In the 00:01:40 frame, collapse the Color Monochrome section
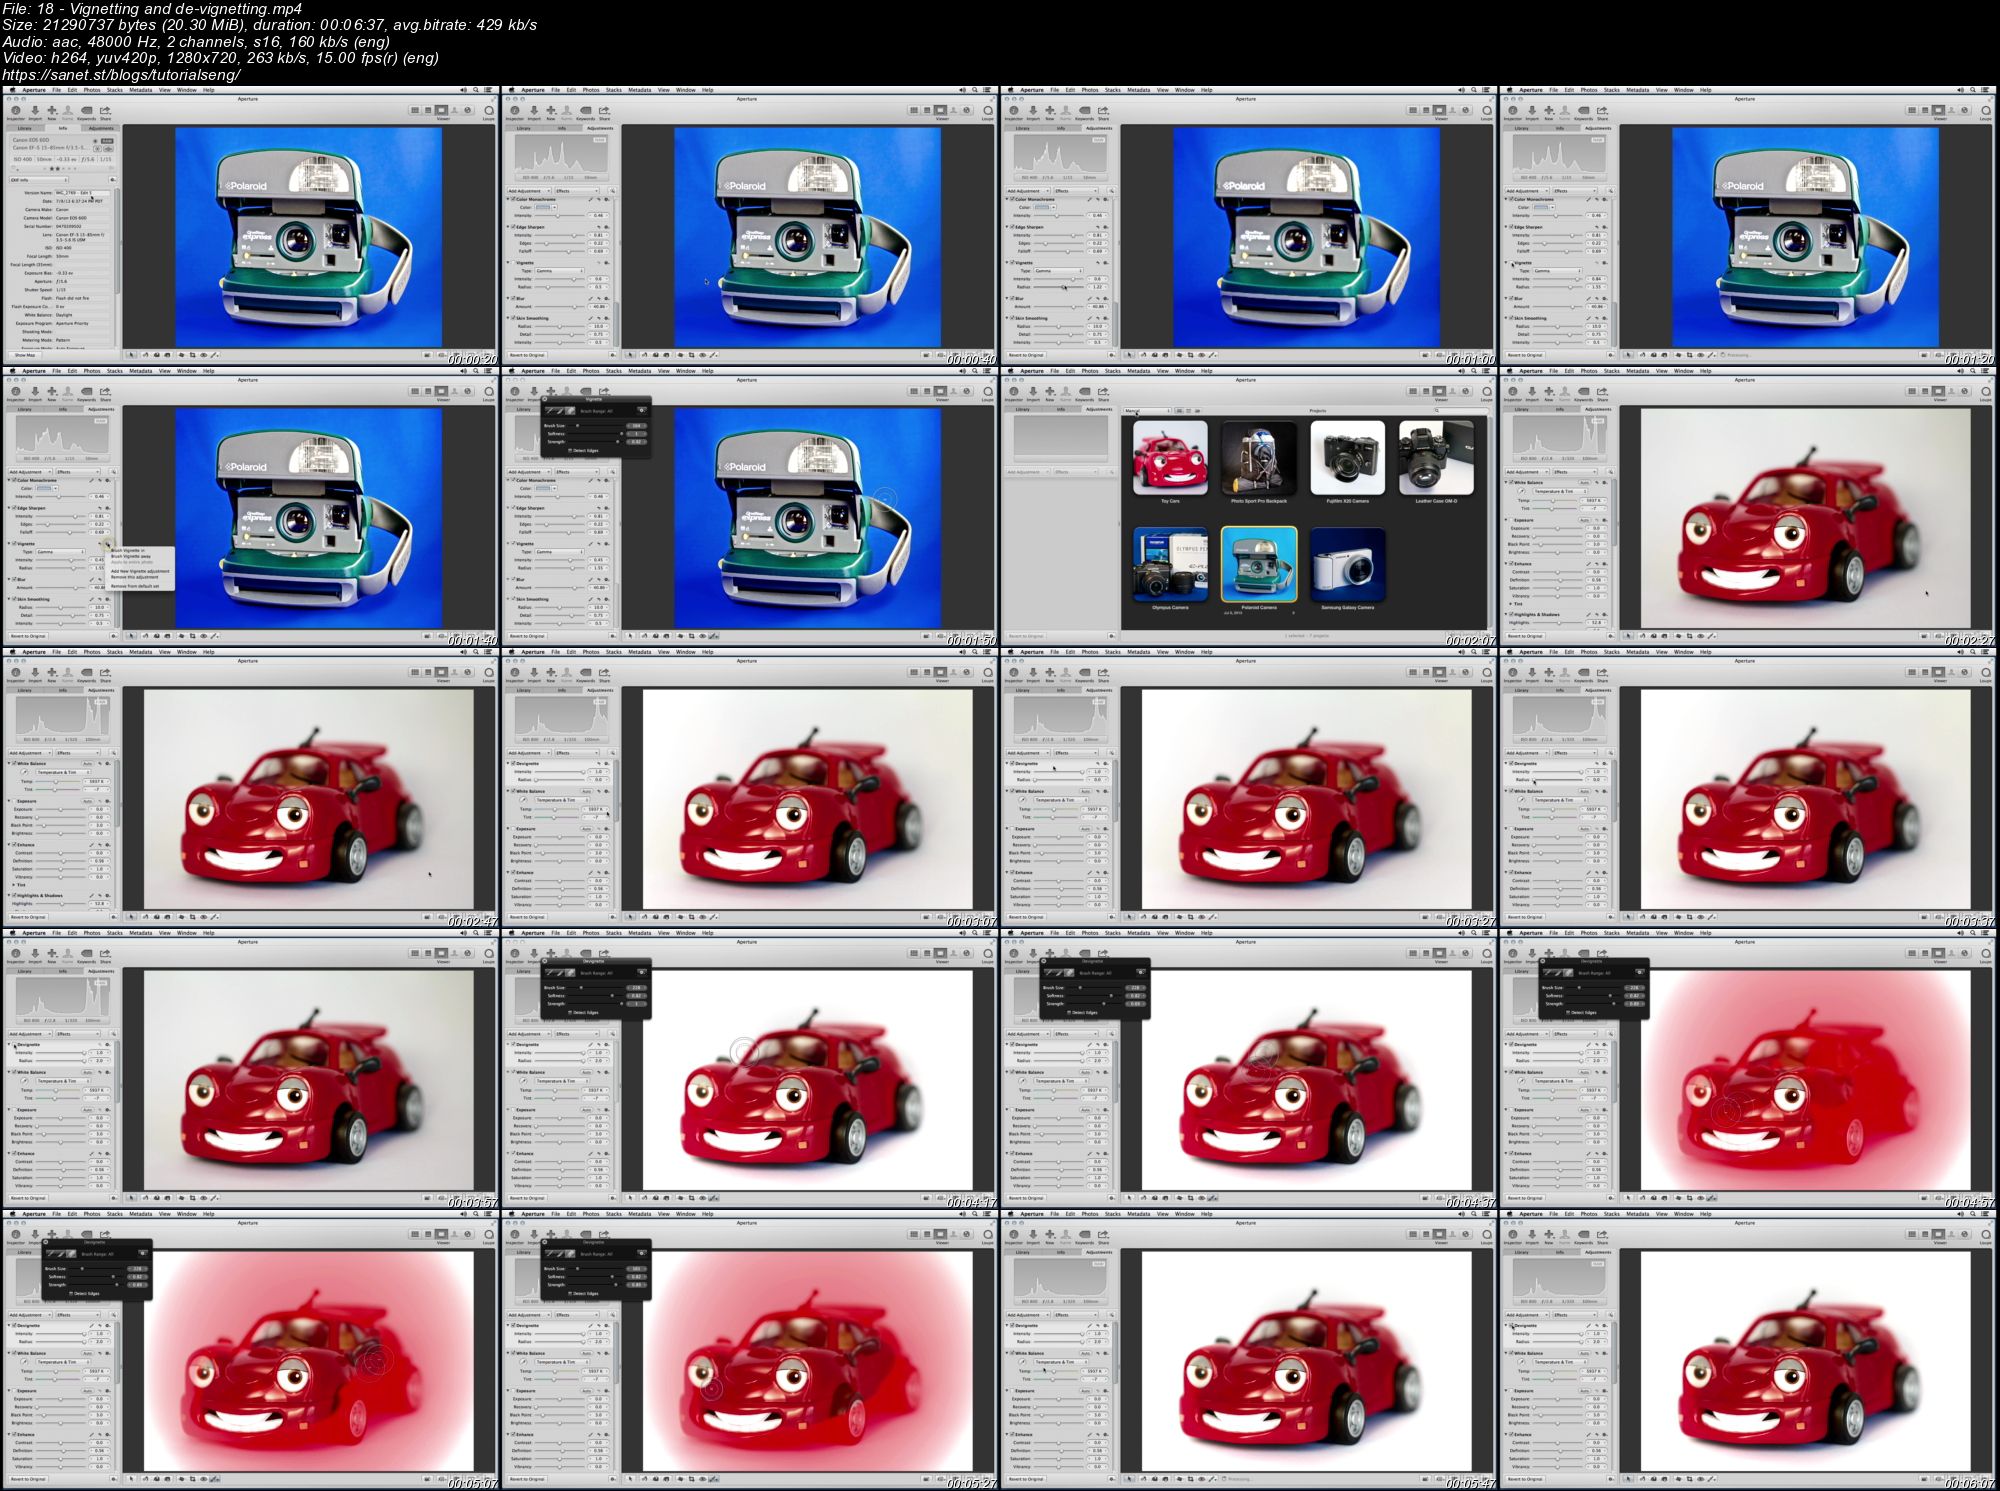 tap(9, 480)
